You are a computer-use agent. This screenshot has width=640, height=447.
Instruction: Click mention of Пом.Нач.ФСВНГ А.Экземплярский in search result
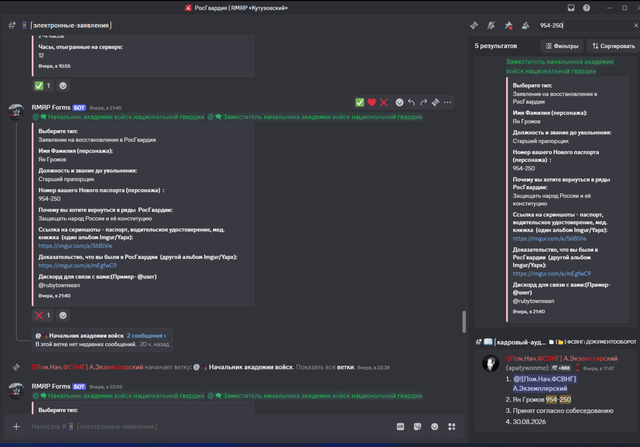[x=544, y=384]
